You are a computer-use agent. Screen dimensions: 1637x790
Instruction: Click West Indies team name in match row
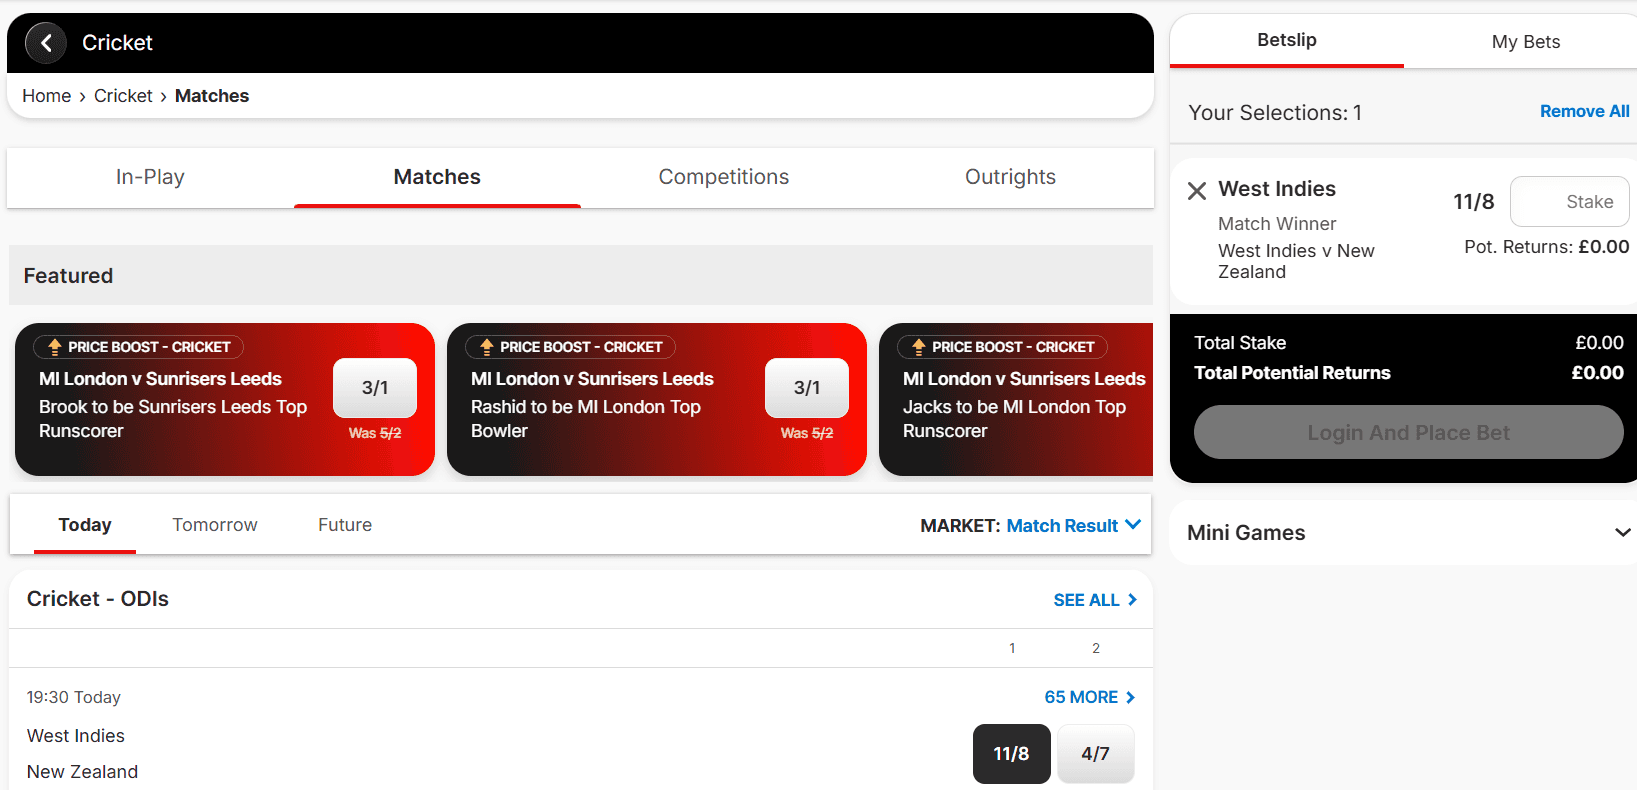click(76, 736)
